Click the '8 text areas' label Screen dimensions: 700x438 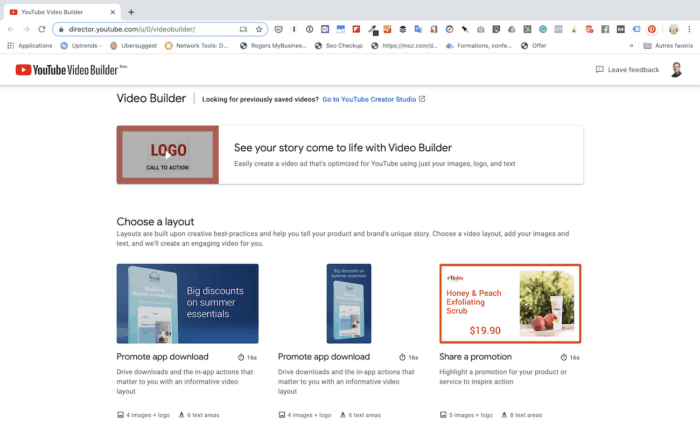coord(526,415)
